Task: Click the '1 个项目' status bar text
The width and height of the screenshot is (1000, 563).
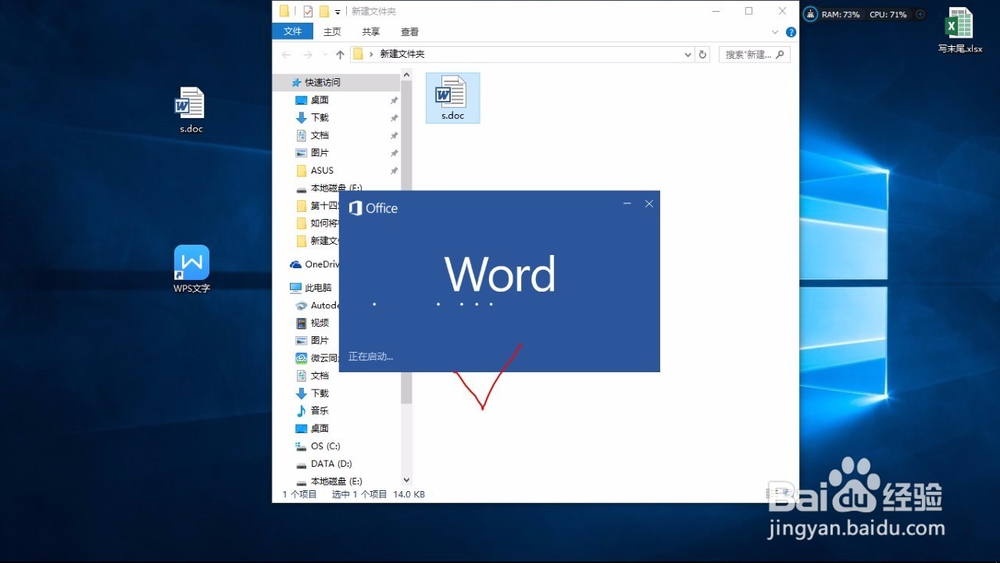Action: (299, 494)
